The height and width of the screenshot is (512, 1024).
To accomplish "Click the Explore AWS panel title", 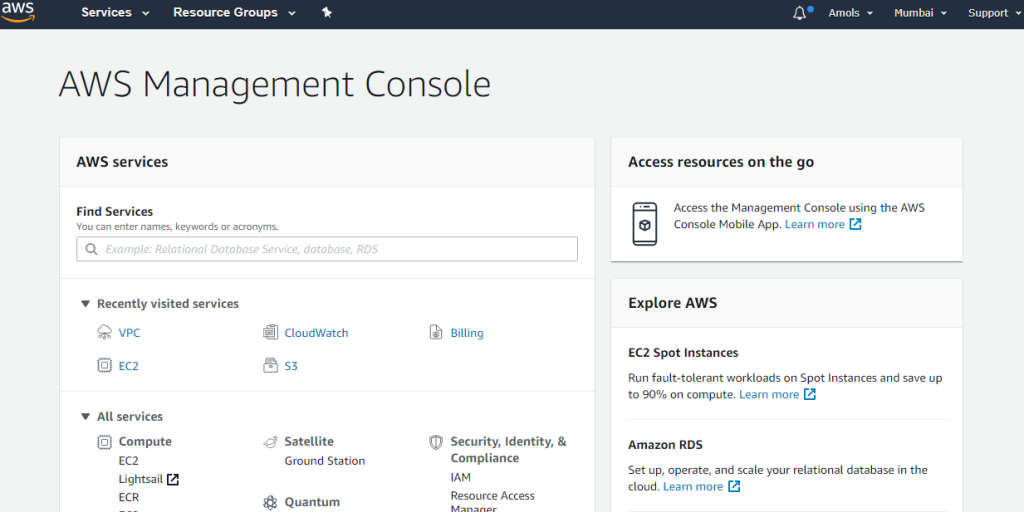I will (x=673, y=303).
